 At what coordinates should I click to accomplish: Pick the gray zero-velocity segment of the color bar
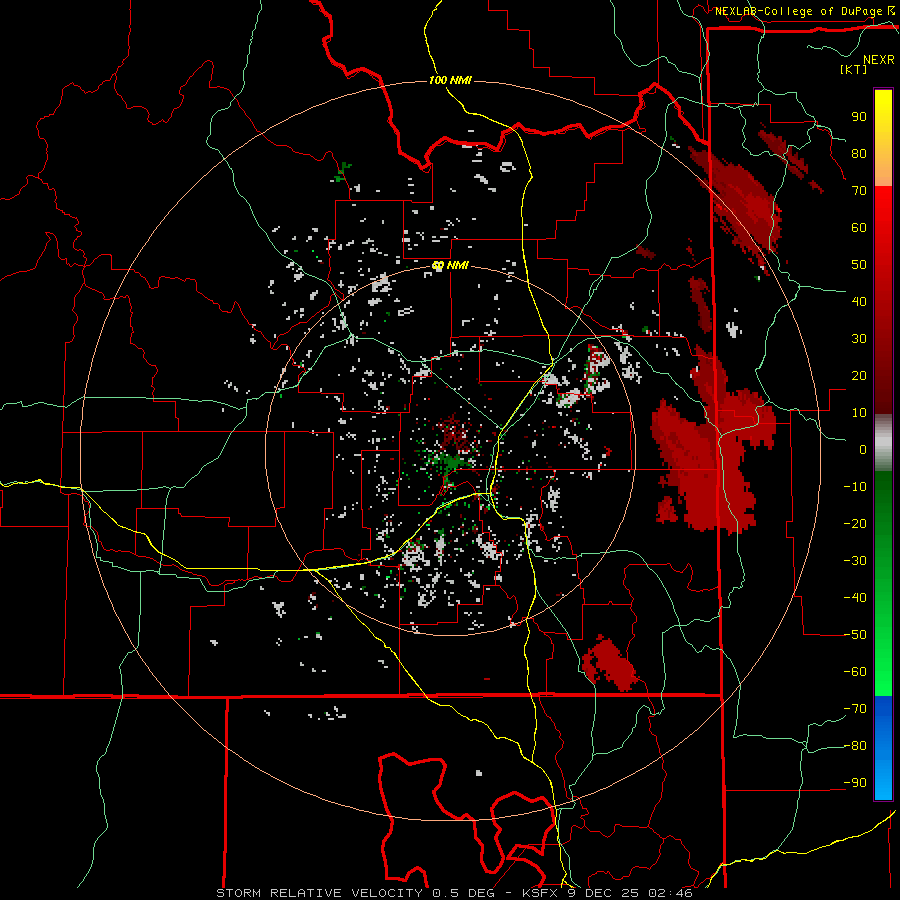coord(883,443)
